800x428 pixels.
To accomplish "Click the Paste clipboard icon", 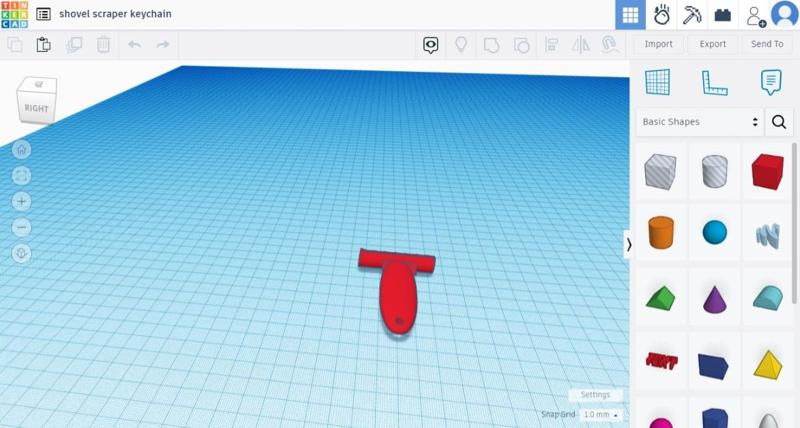I will click(x=44, y=44).
